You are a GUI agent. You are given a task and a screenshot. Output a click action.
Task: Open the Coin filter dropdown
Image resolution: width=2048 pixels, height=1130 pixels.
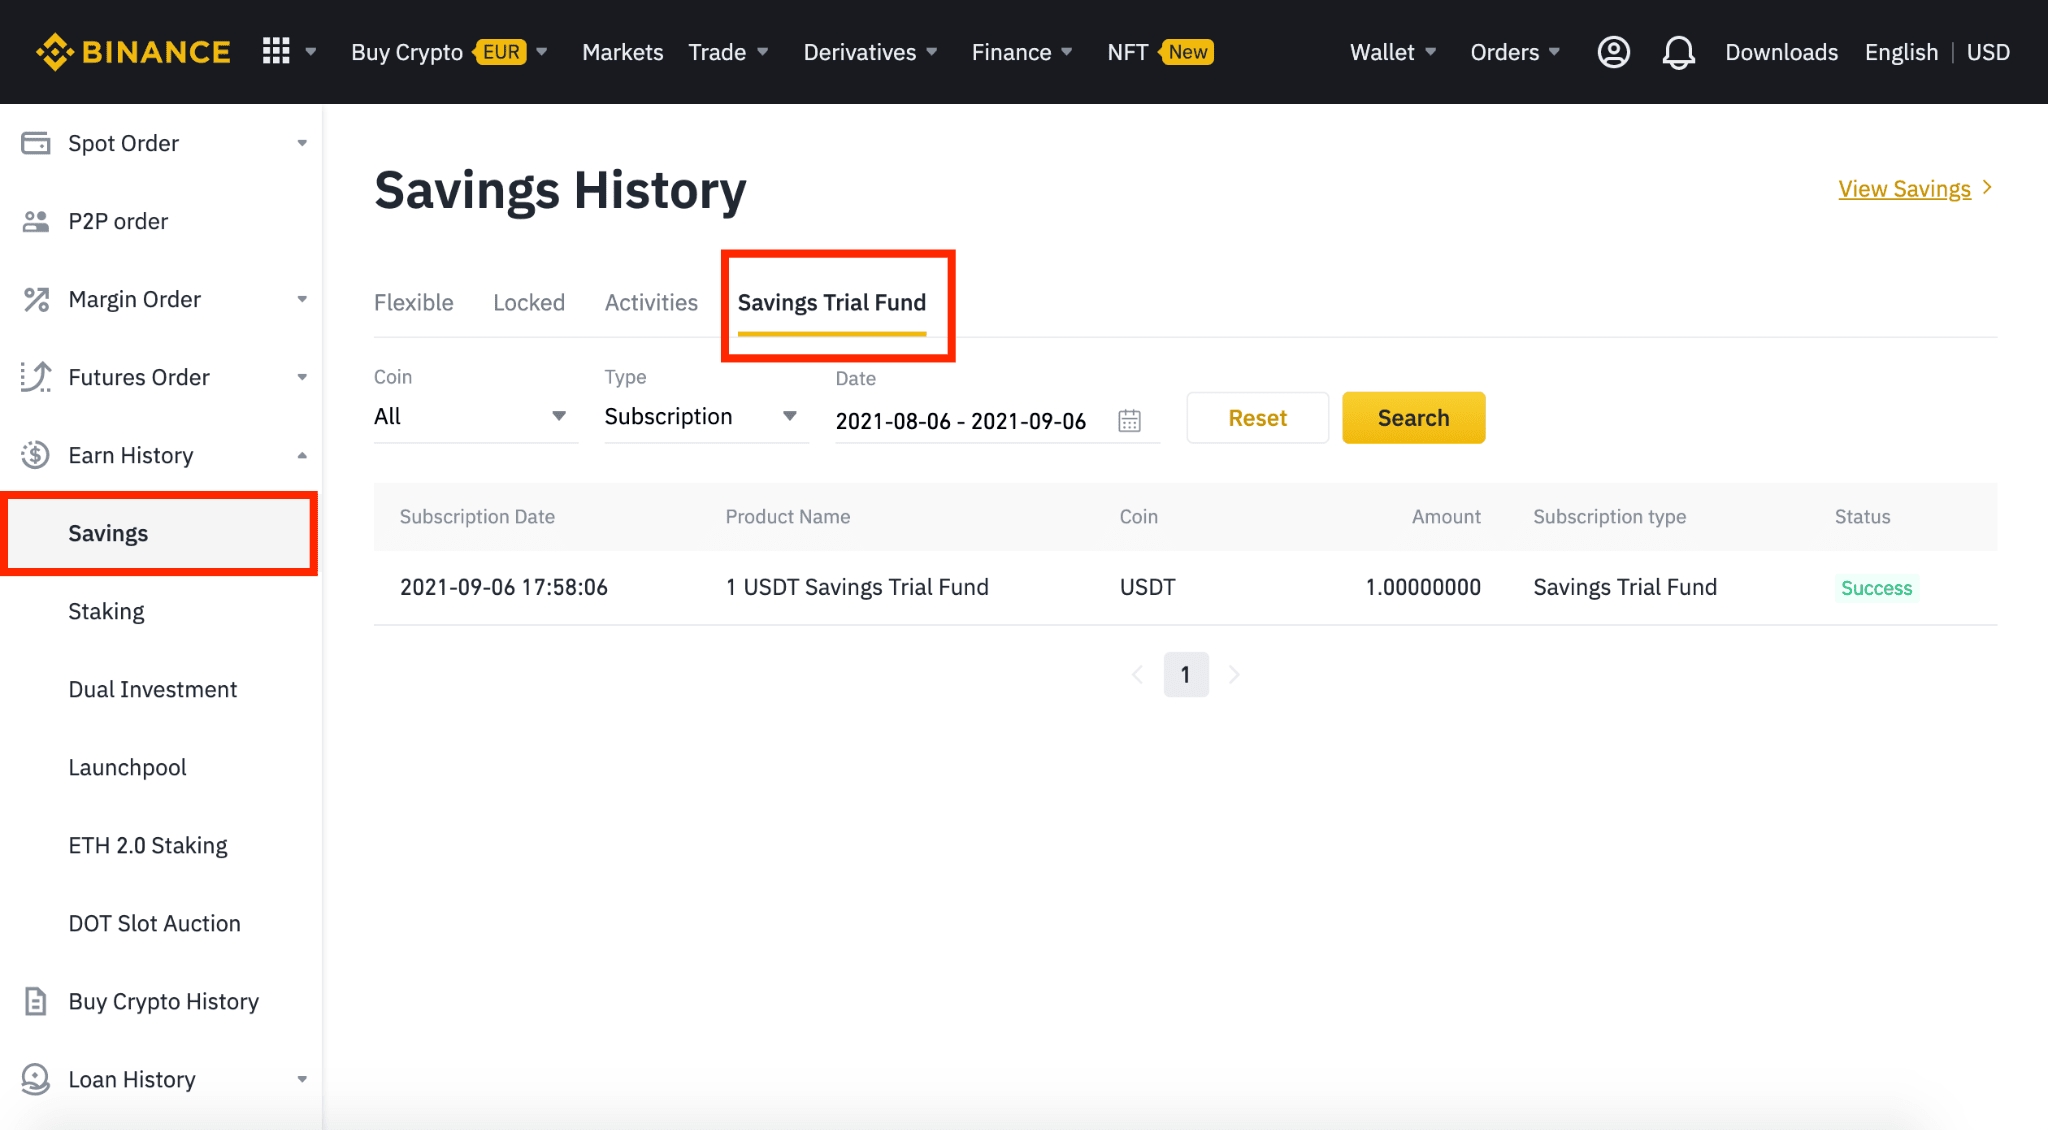470,416
